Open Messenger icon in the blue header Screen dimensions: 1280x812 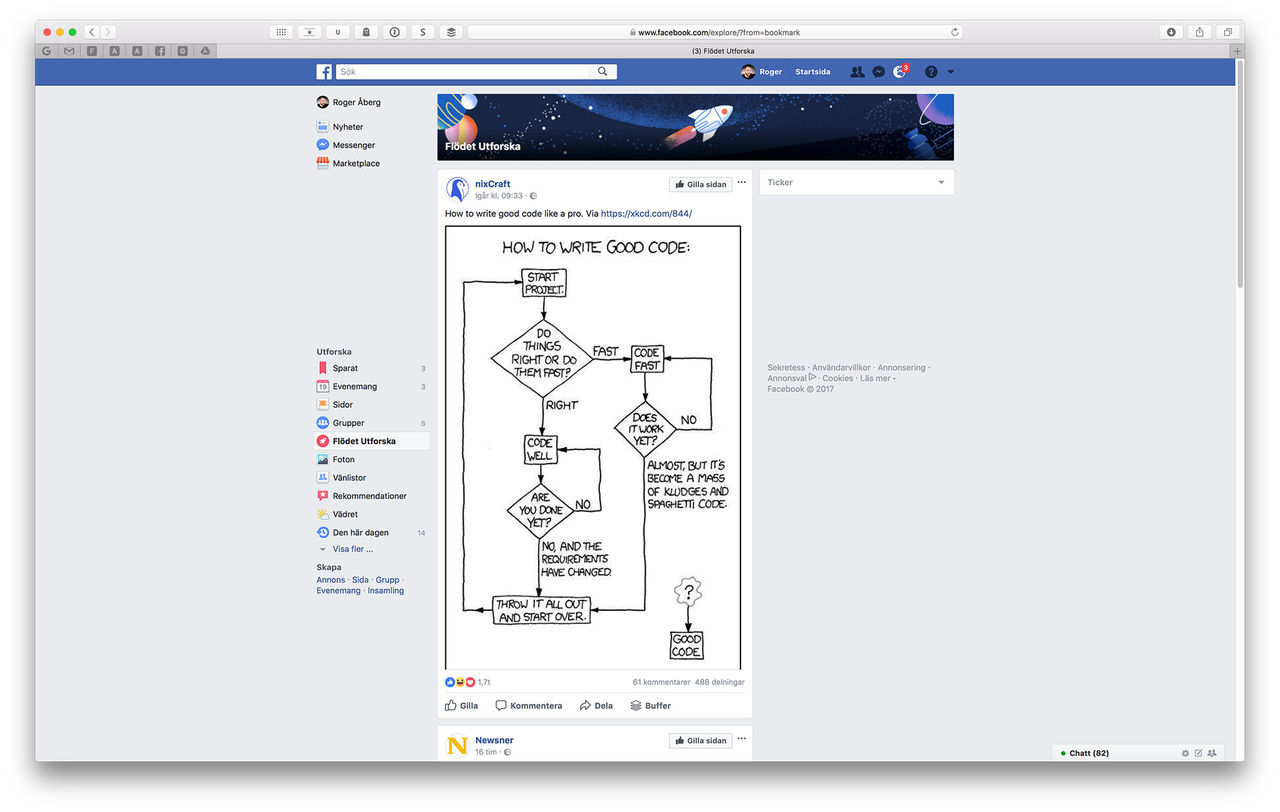[878, 72]
